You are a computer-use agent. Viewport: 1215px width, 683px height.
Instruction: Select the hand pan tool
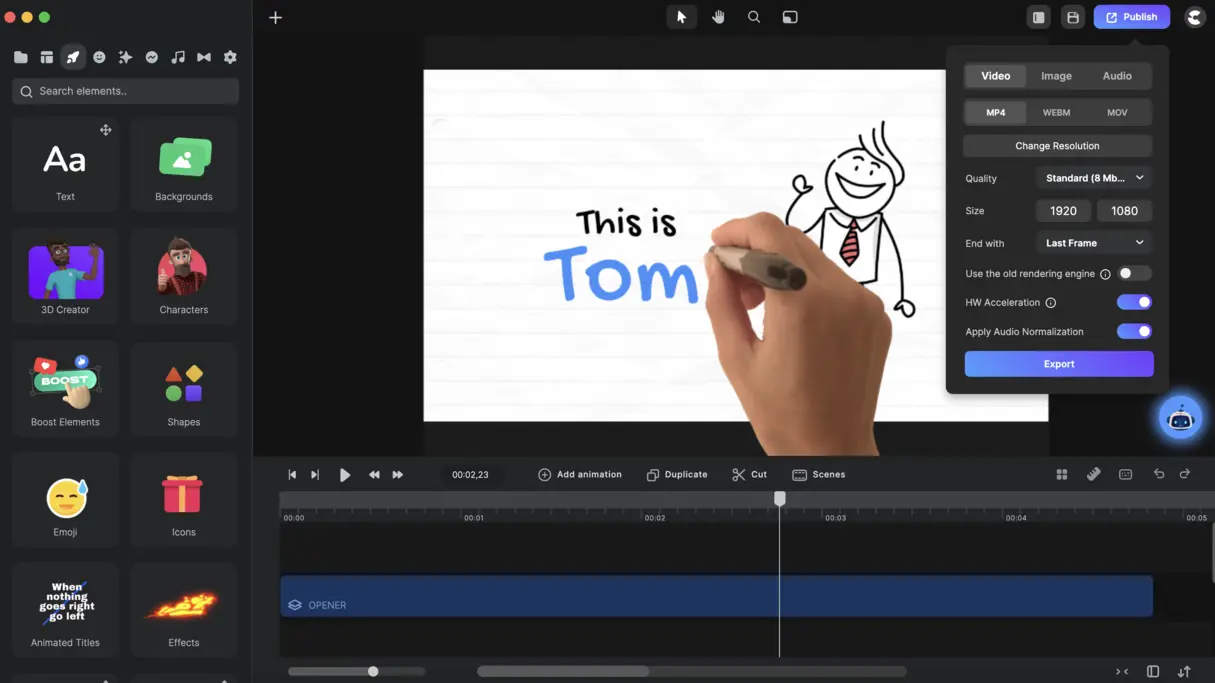click(x=718, y=17)
